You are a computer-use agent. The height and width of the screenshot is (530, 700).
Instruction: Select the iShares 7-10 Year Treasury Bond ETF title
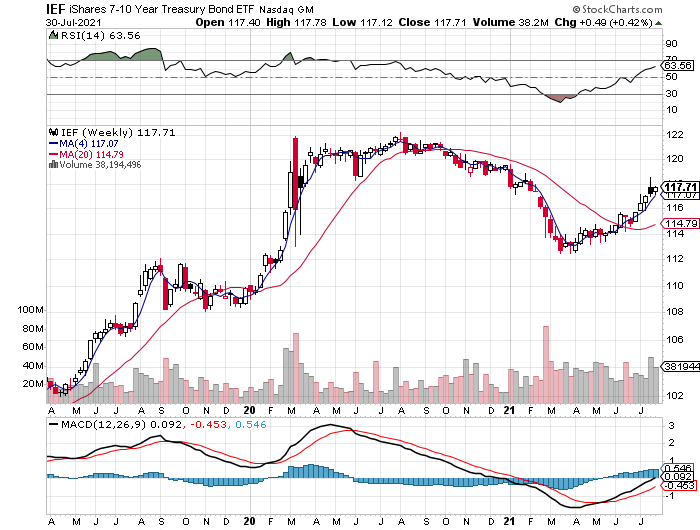tap(162, 9)
